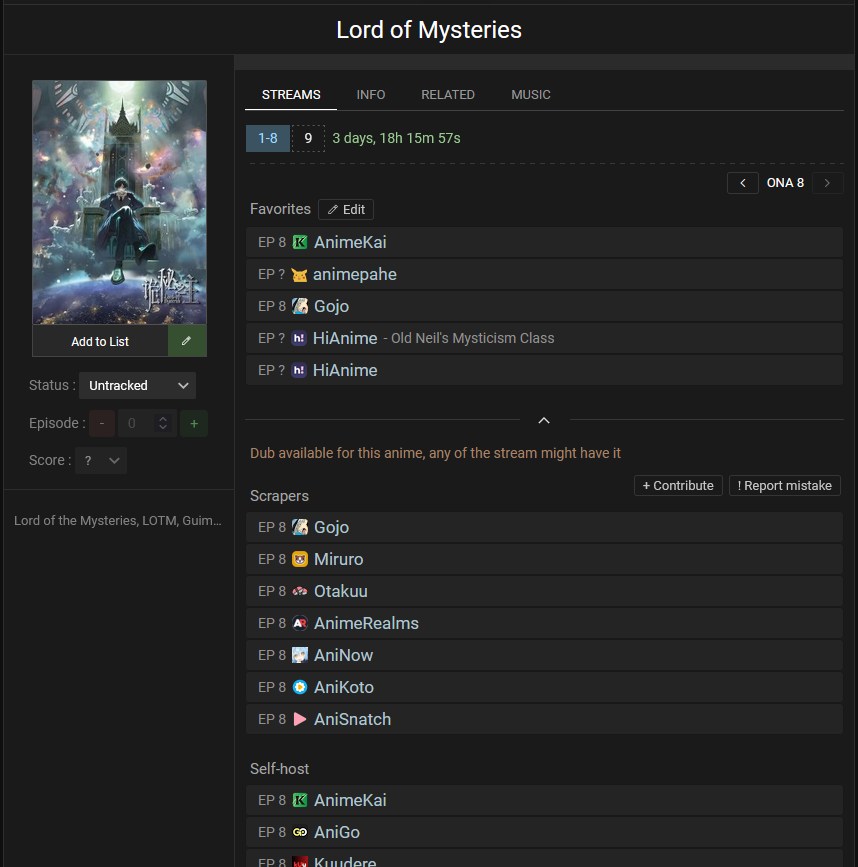The width and height of the screenshot is (858, 867).
Task: Increase episode count with plus button
Action: 193,423
